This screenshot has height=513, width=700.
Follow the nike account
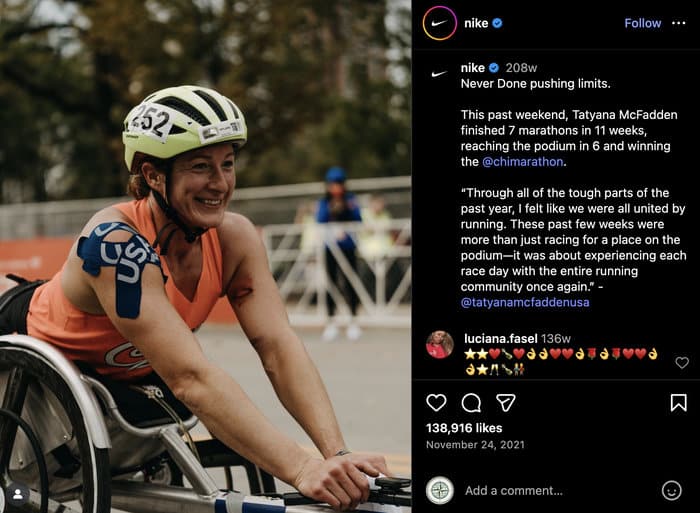point(642,23)
